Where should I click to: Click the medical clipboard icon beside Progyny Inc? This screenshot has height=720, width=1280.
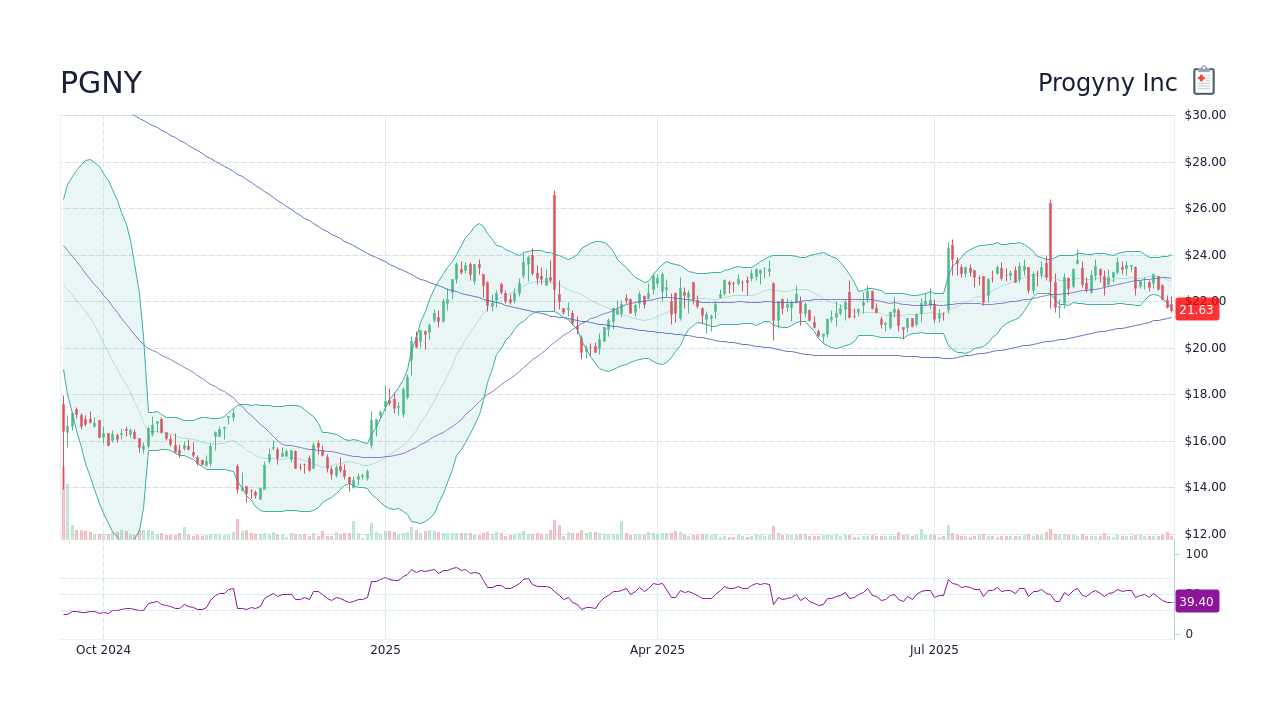(1202, 81)
